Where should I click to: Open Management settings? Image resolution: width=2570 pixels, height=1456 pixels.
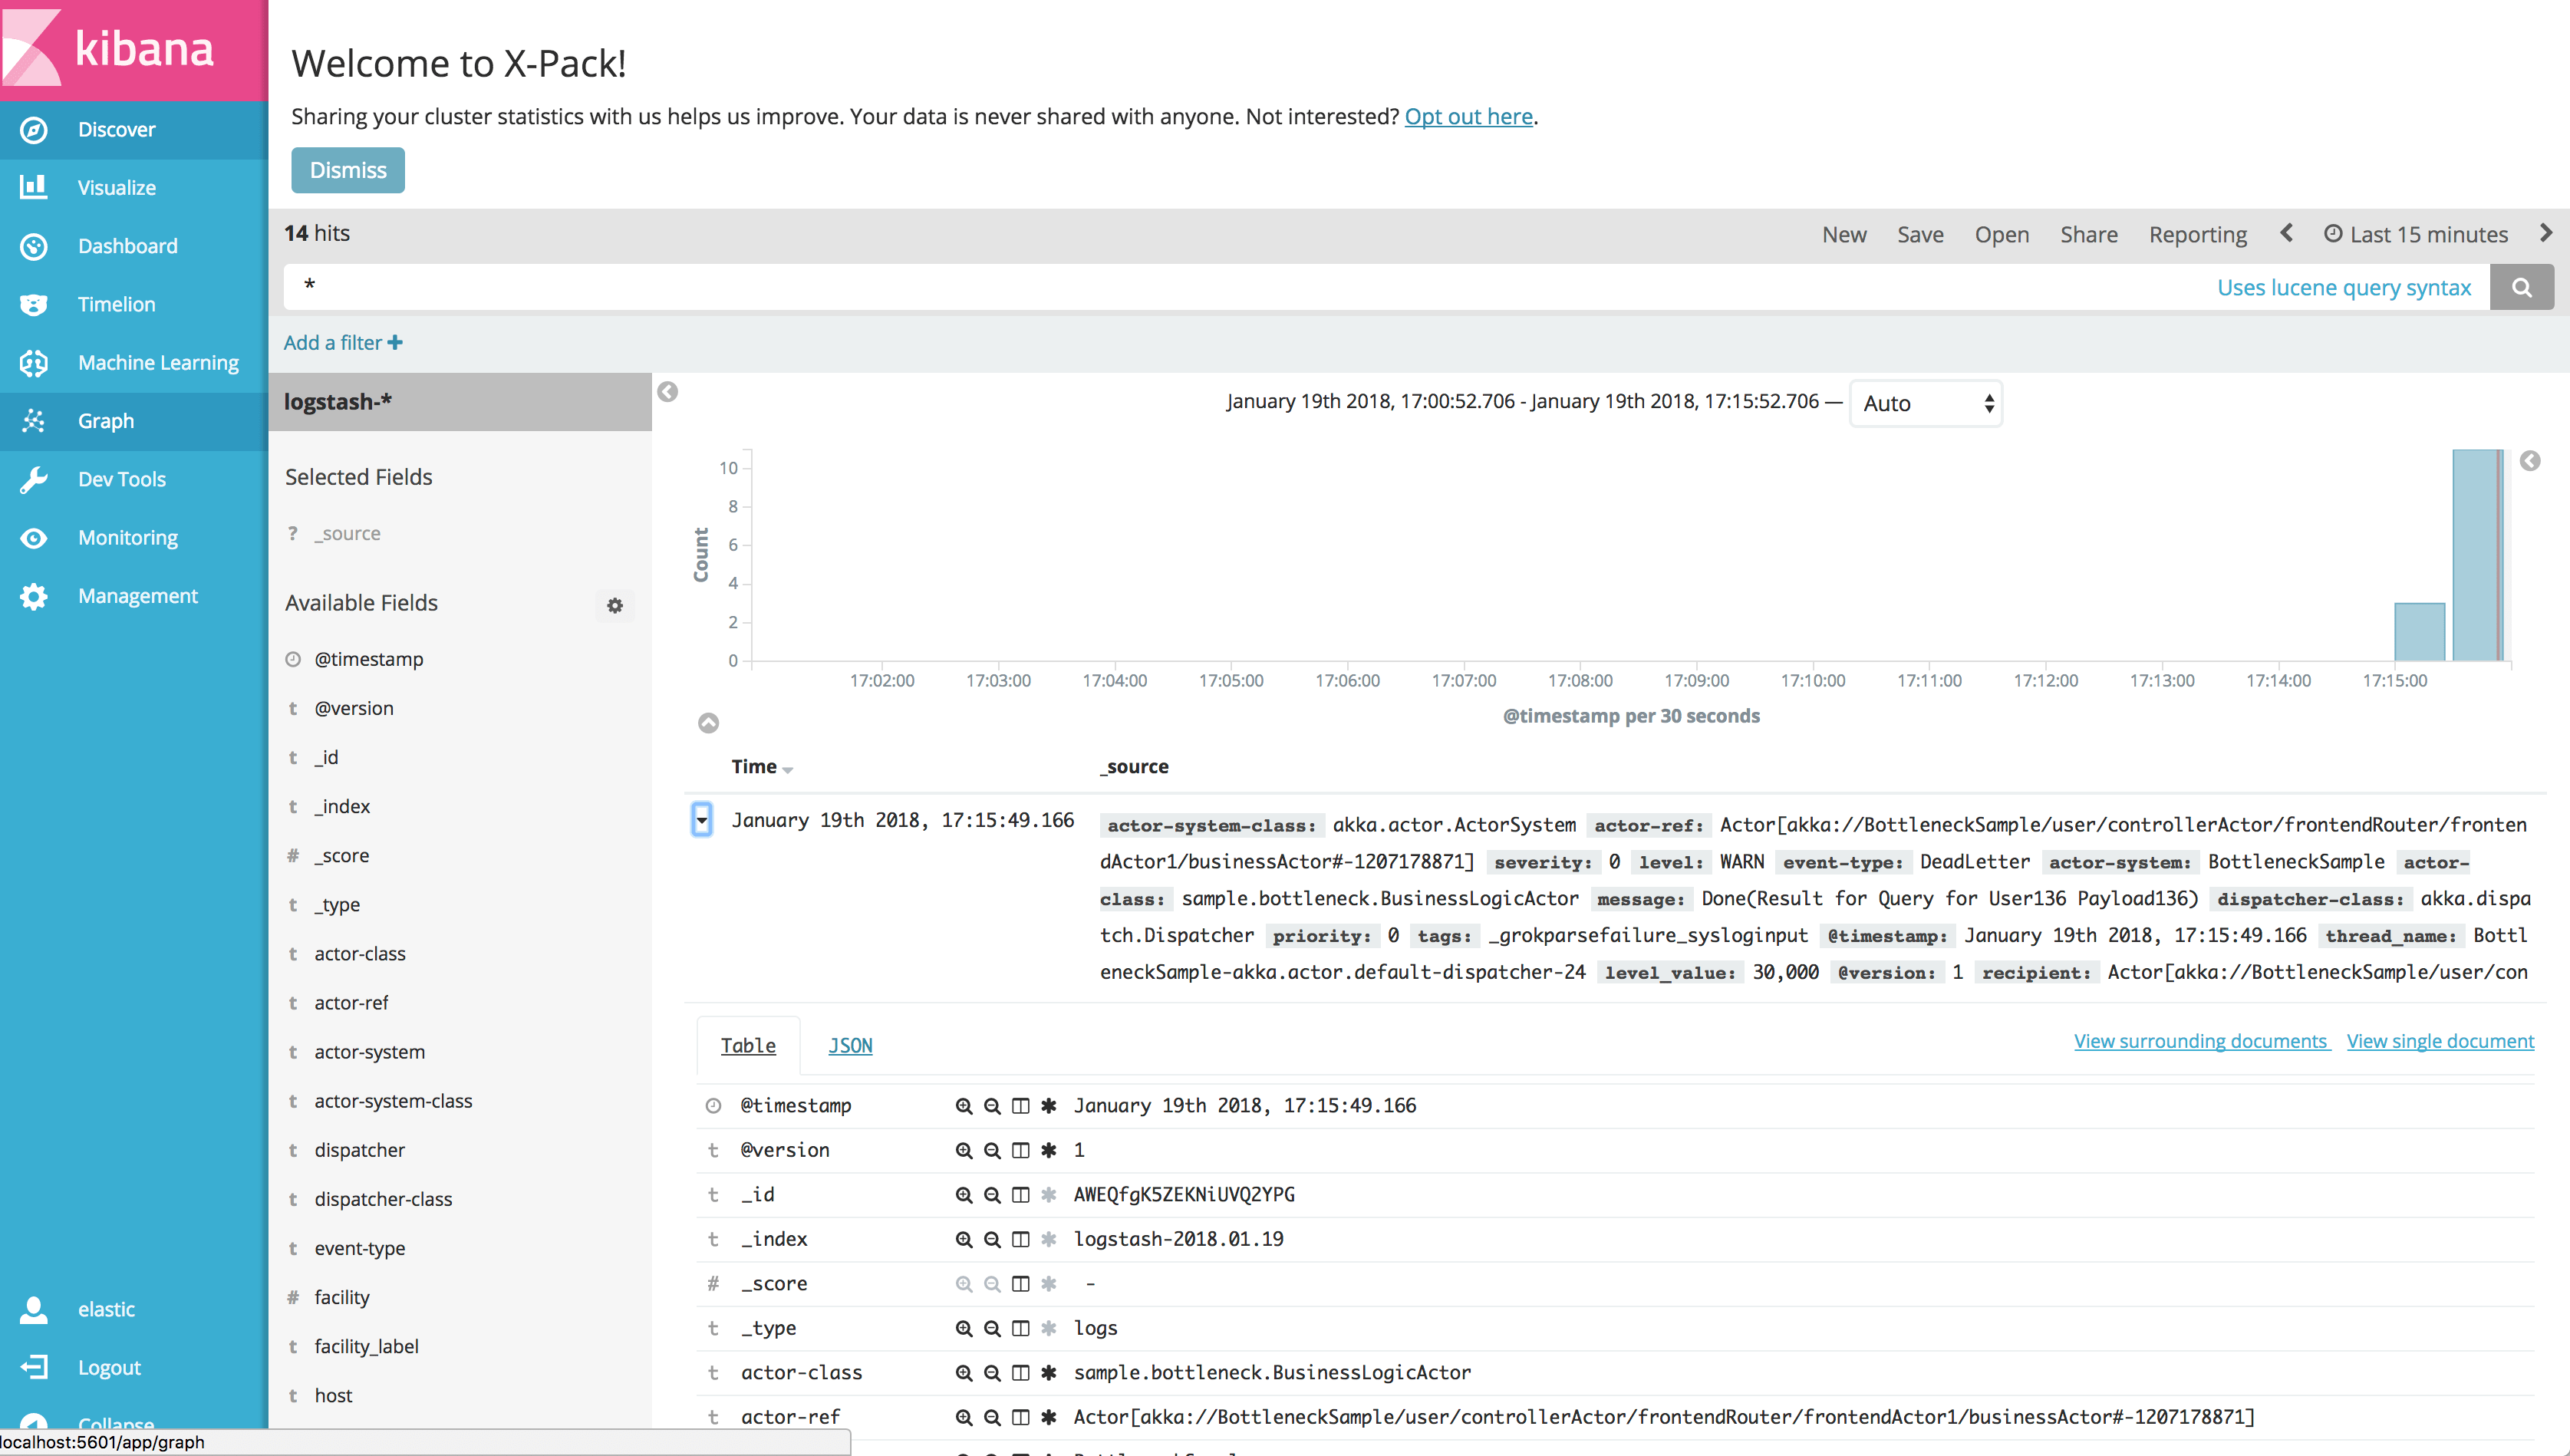tap(134, 596)
